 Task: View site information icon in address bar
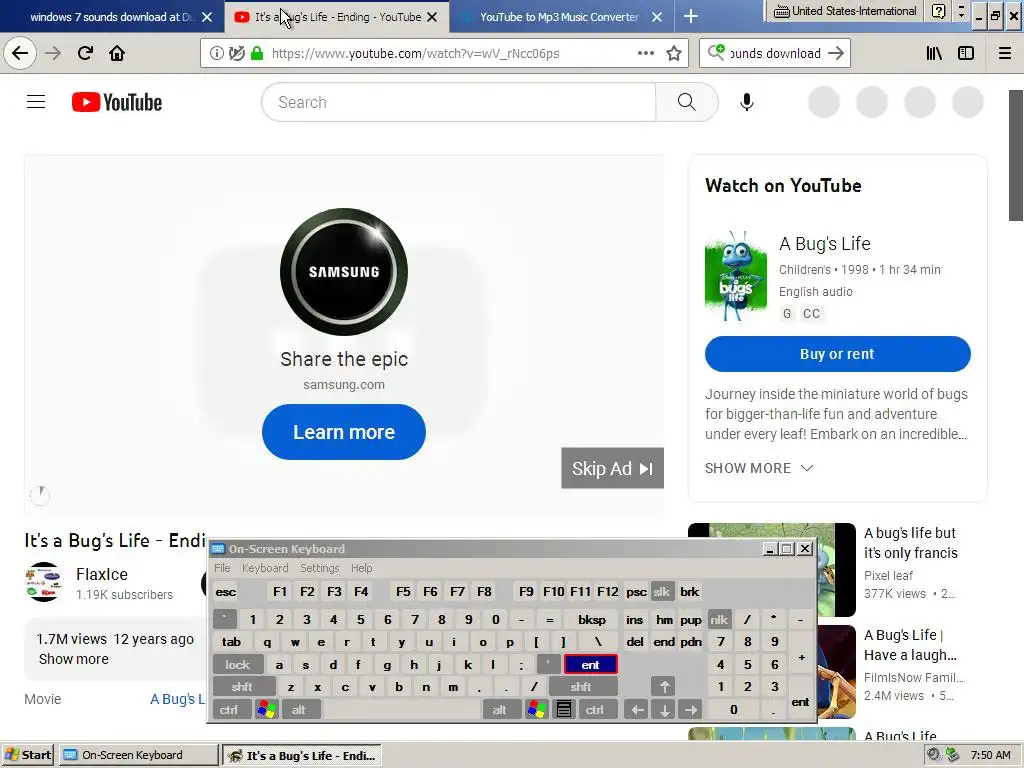[x=216, y=54]
